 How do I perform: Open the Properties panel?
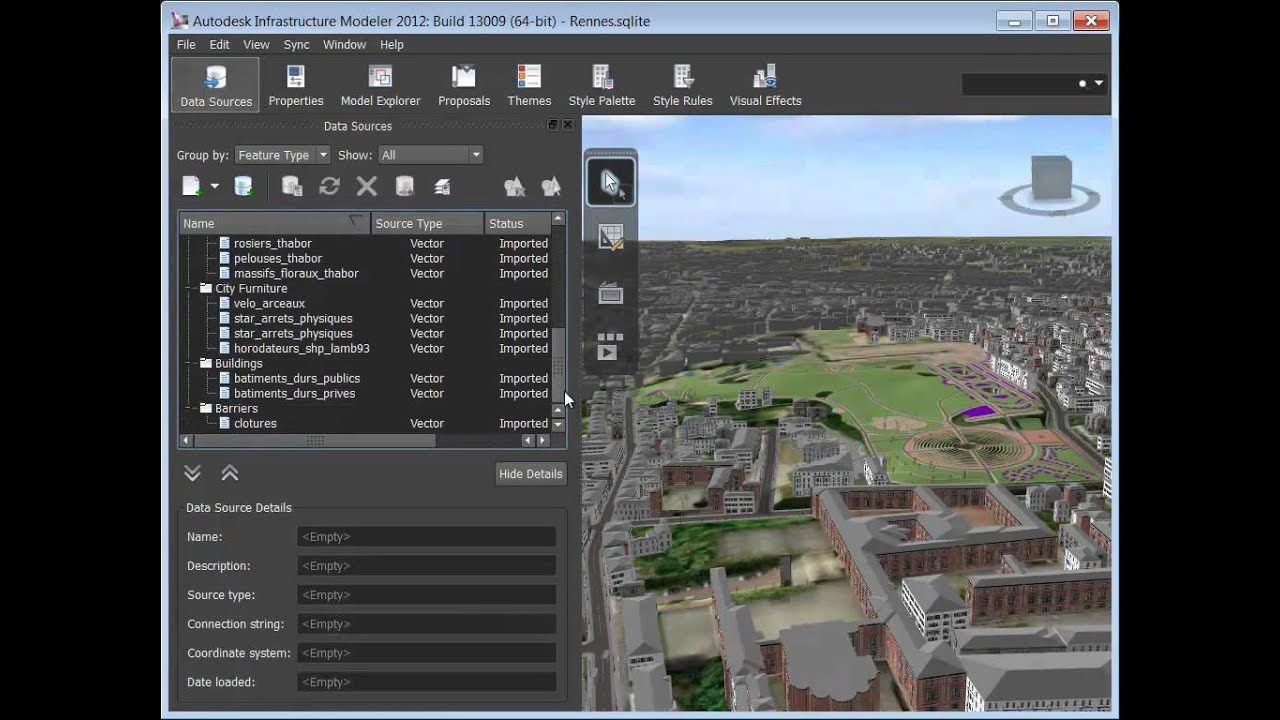tap(295, 85)
